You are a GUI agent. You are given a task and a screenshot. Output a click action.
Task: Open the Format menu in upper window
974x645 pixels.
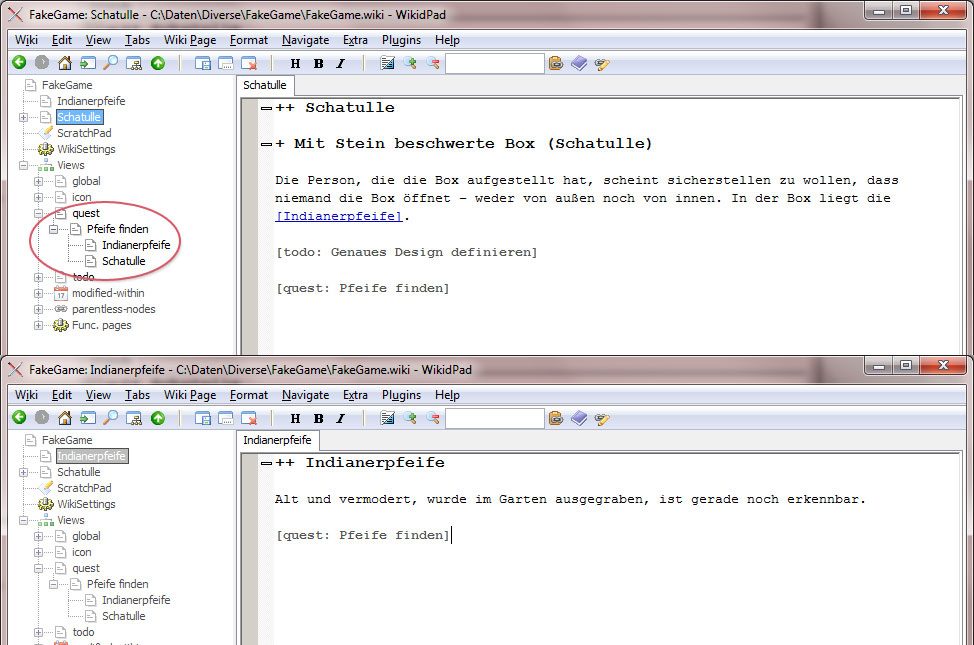(x=248, y=40)
